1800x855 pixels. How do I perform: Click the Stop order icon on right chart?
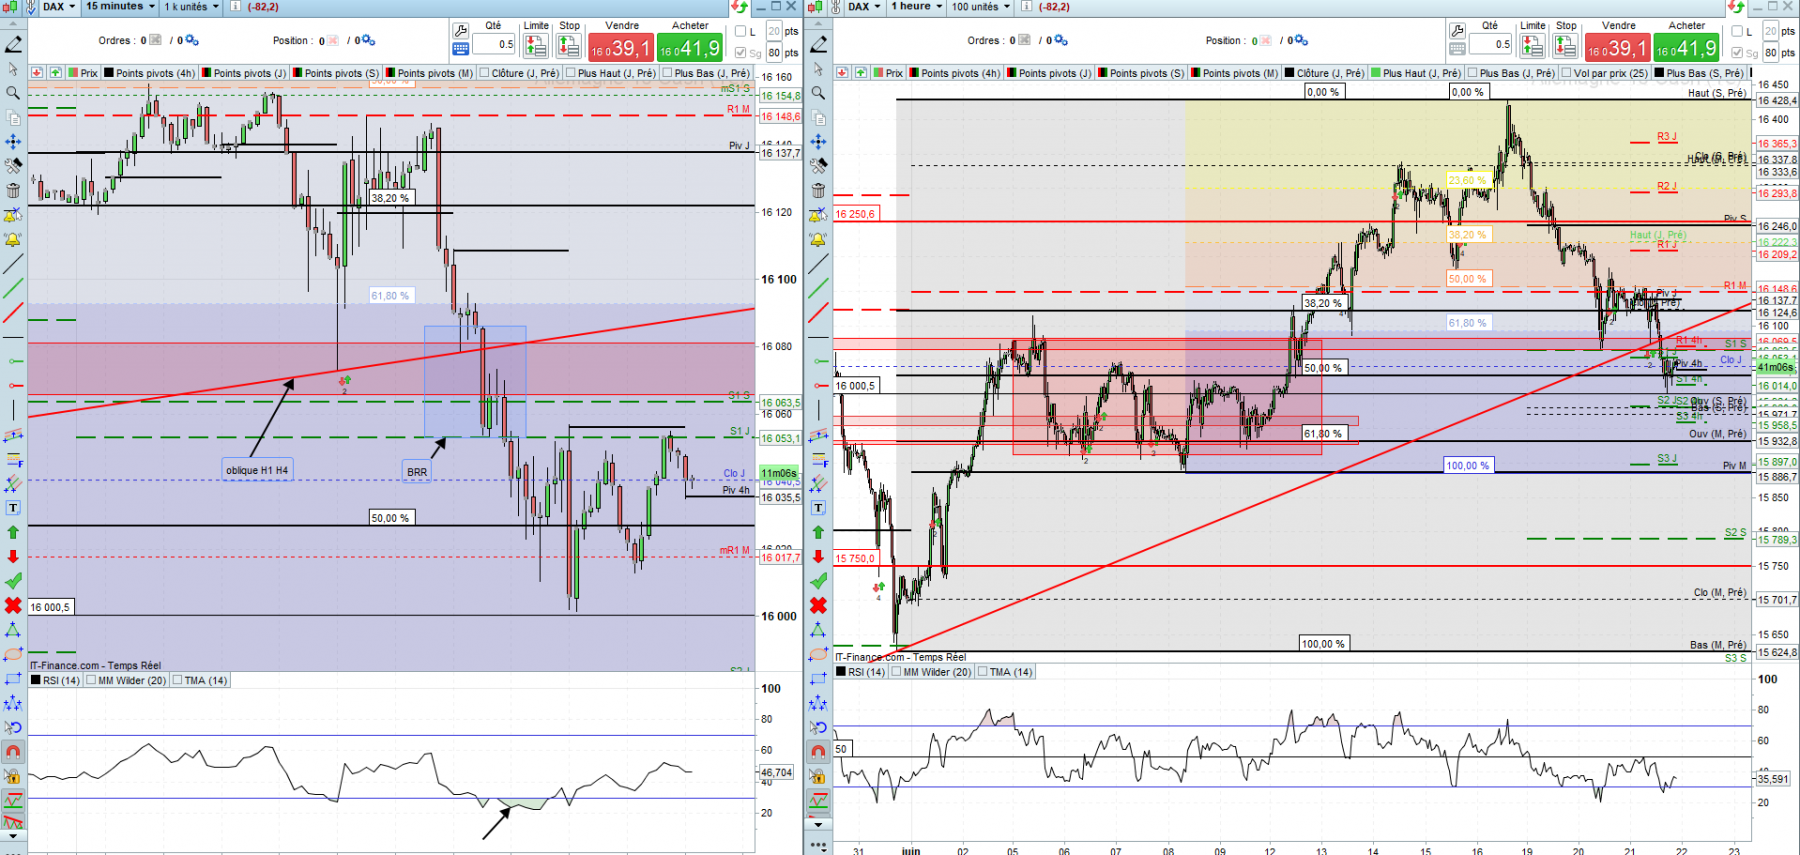[1565, 46]
